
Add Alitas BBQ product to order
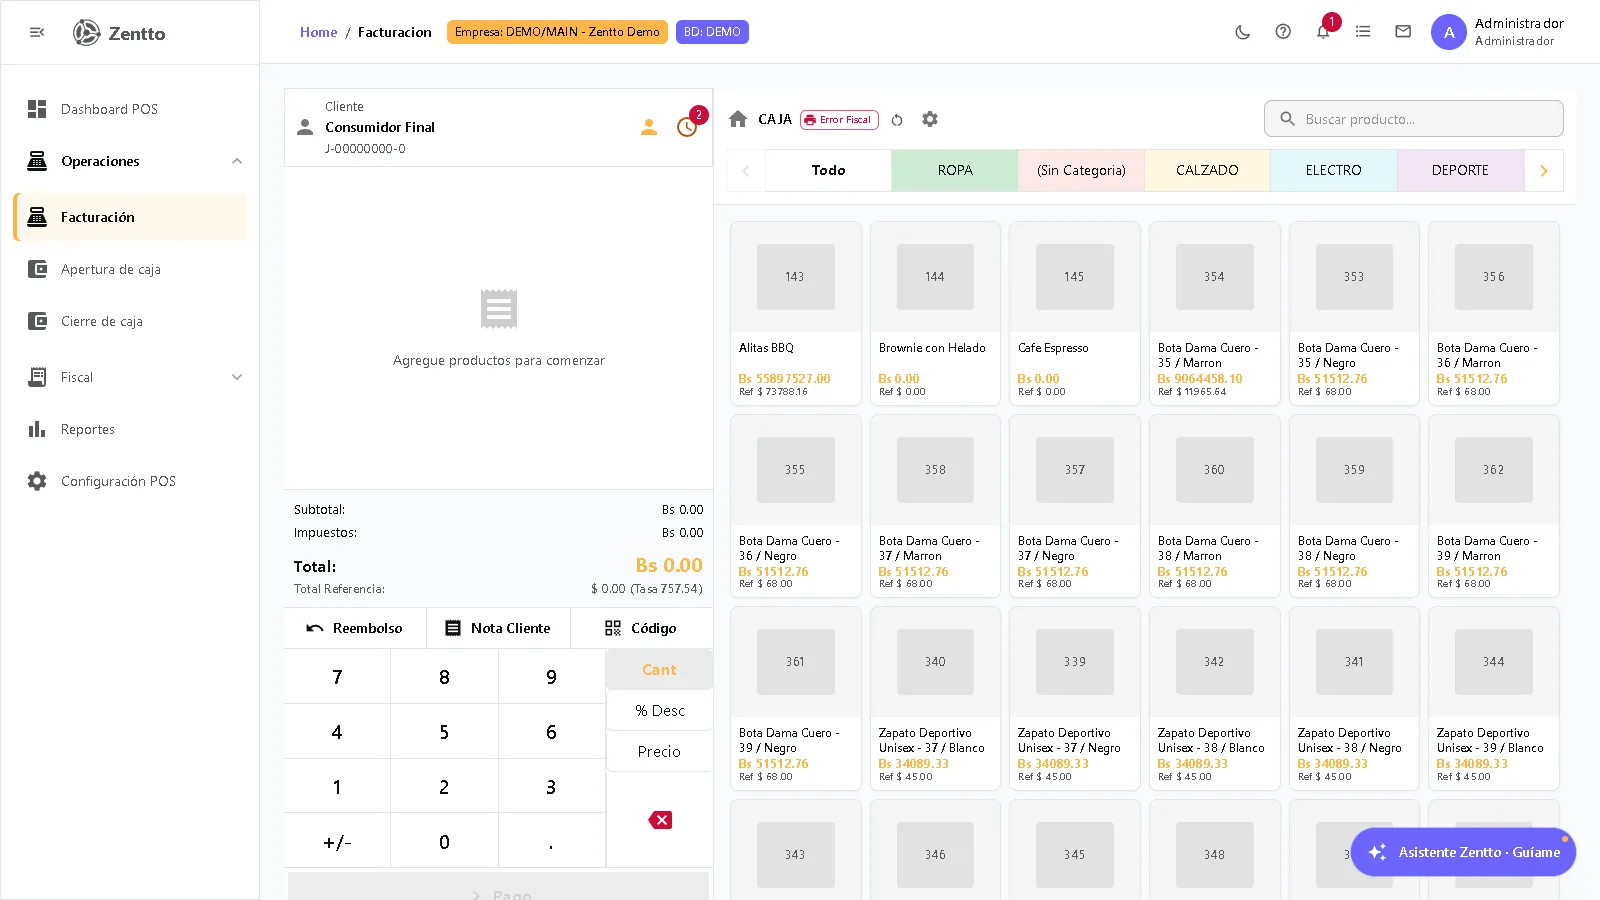(x=796, y=313)
